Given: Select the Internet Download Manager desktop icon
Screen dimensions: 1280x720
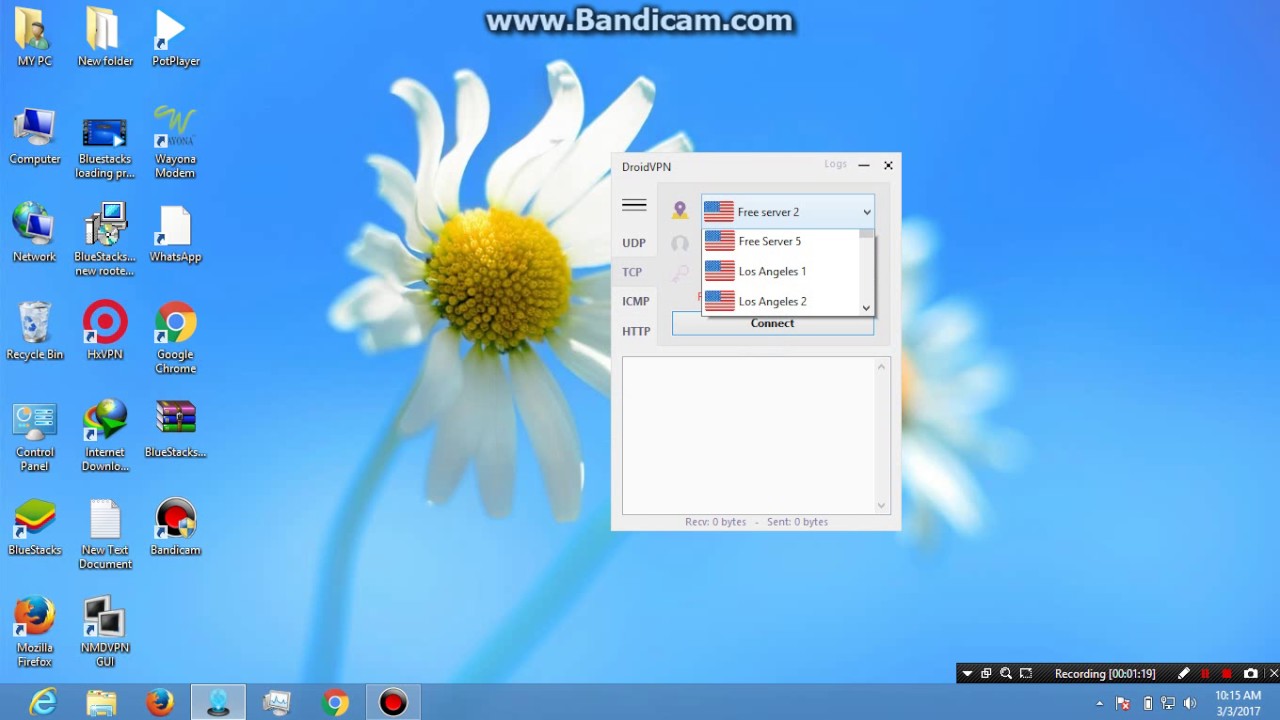Looking at the screenshot, I should 105,437.
